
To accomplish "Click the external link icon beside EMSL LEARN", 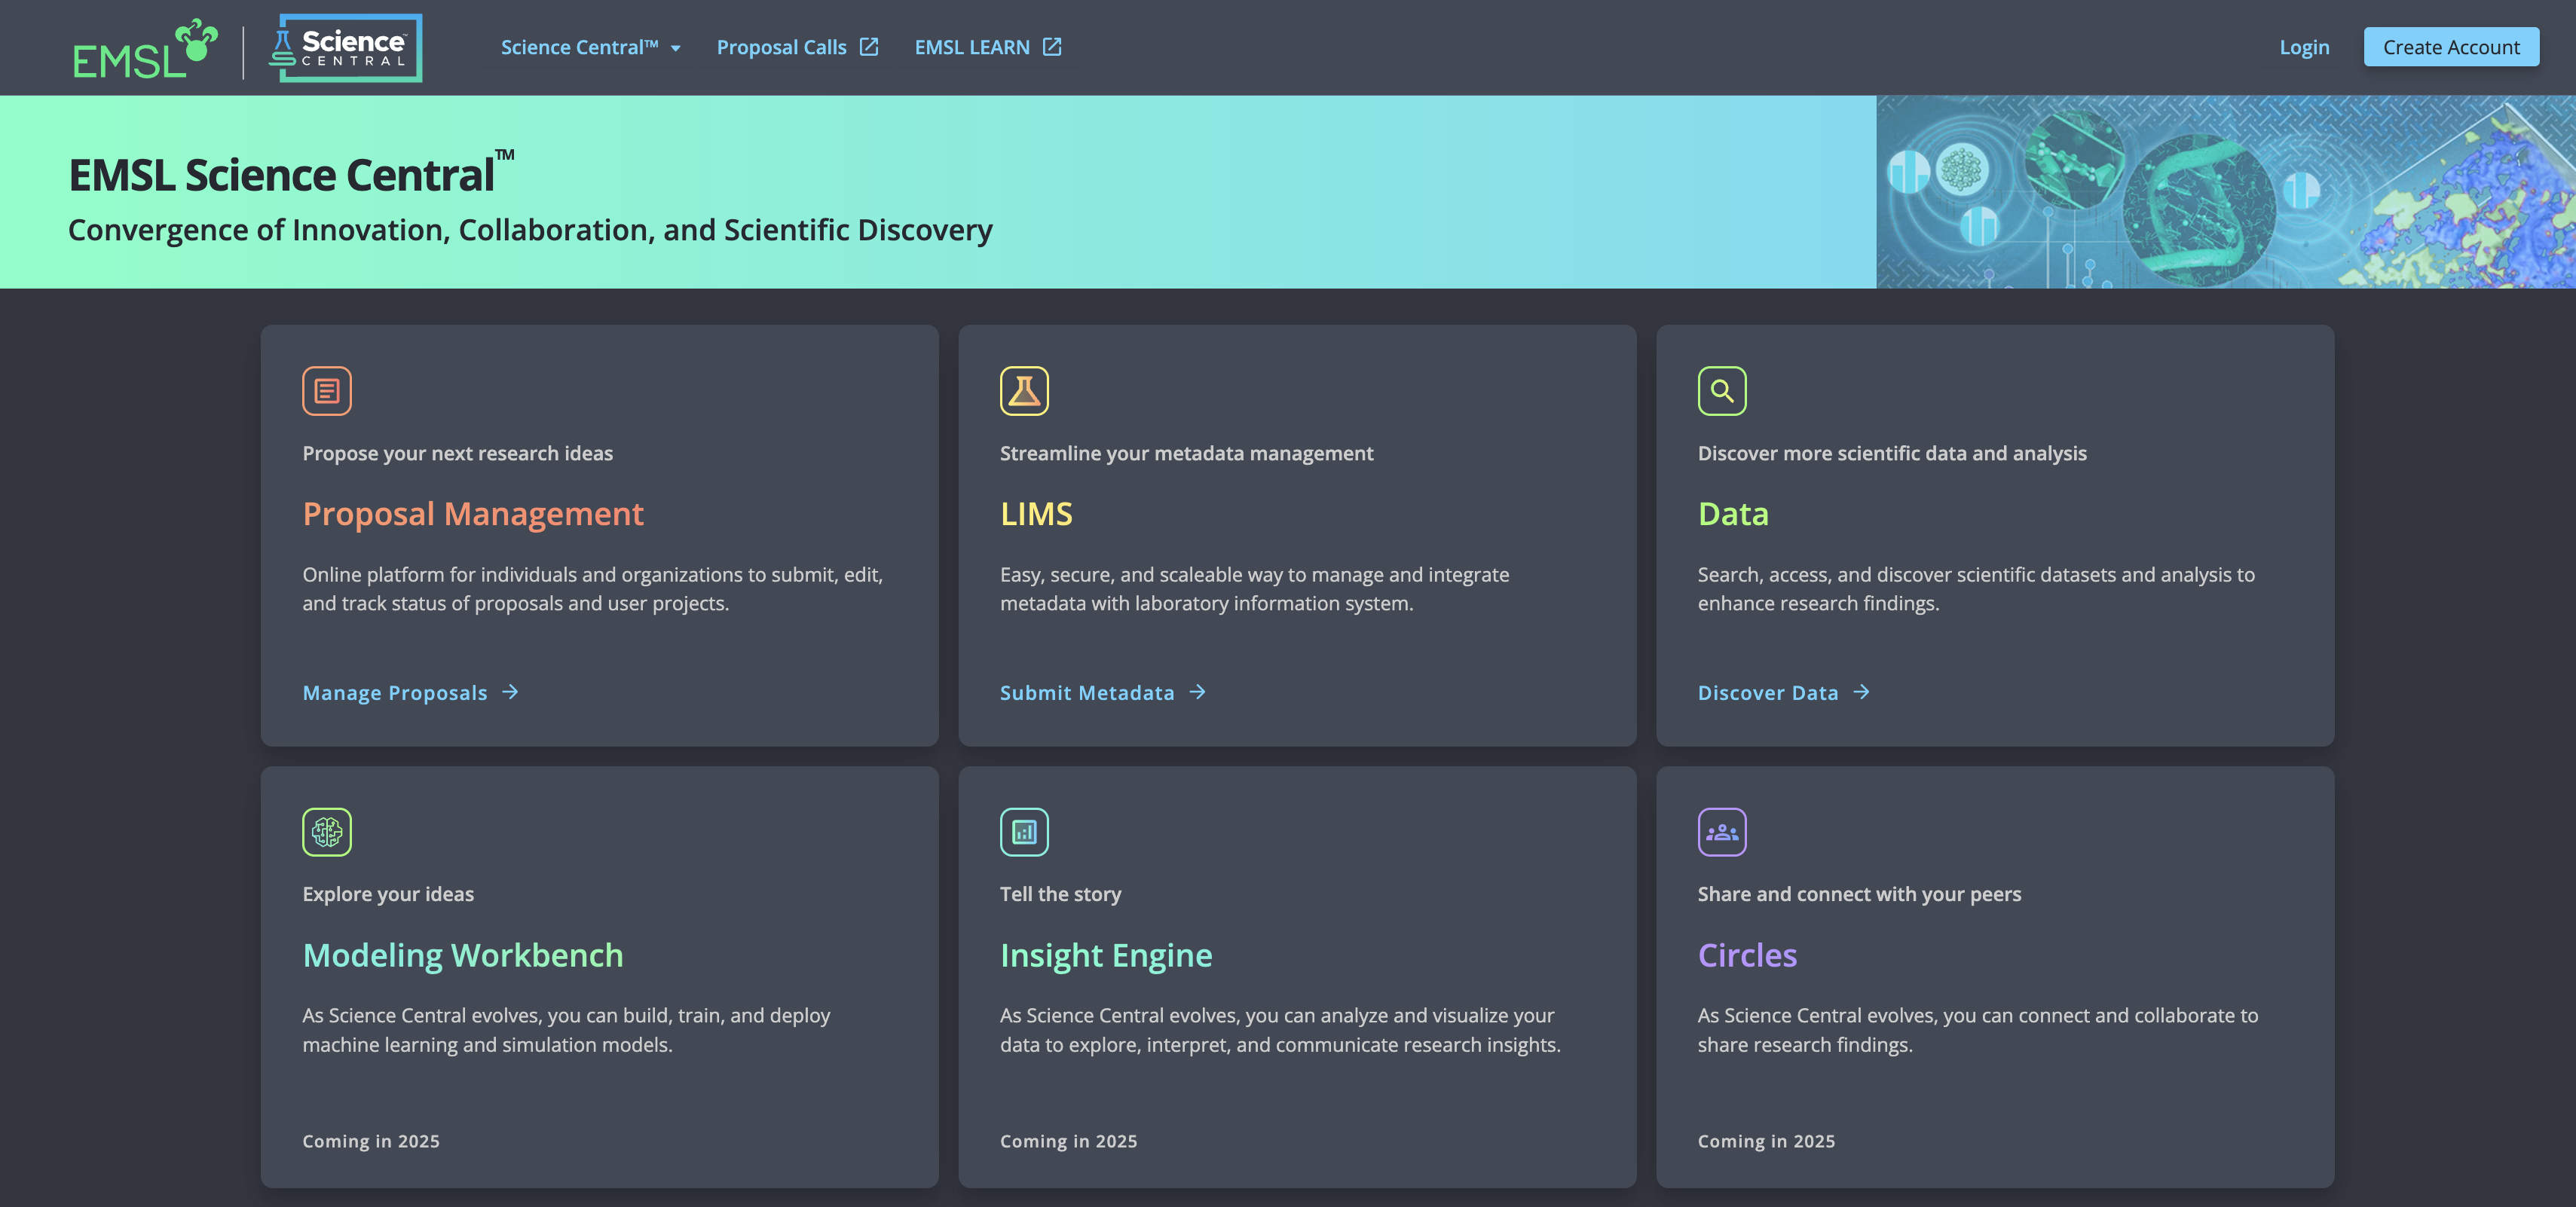I will point(1052,47).
